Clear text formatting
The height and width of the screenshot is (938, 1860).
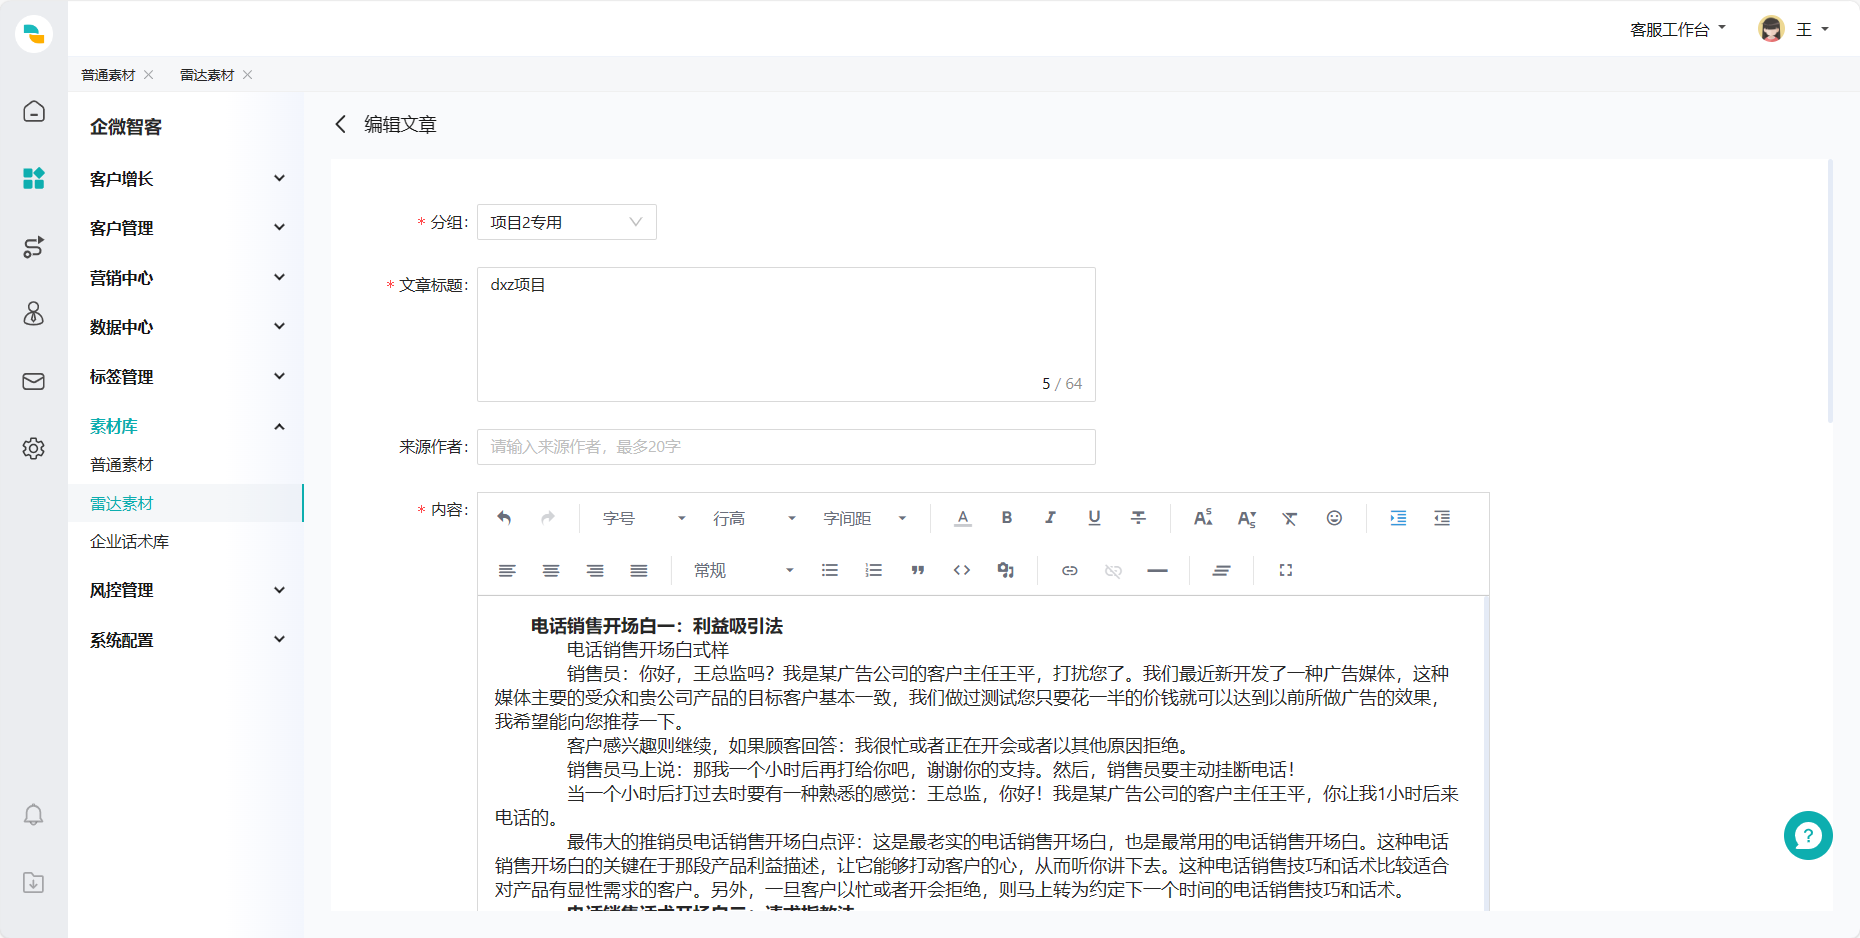pyautogui.click(x=1290, y=518)
